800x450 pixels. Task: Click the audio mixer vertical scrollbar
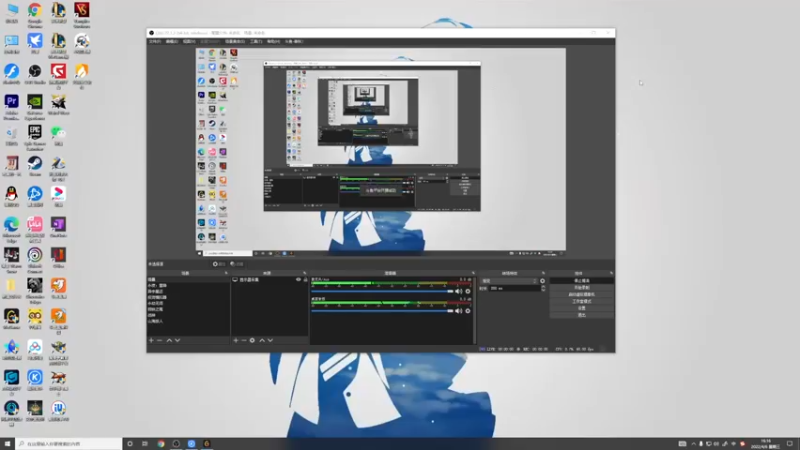[x=475, y=311]
